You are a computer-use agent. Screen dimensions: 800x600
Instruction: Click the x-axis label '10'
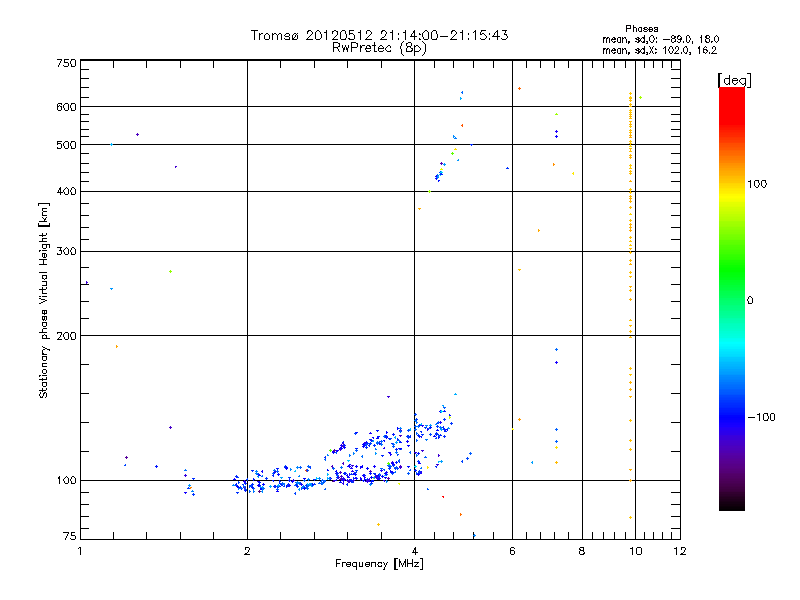635,551
